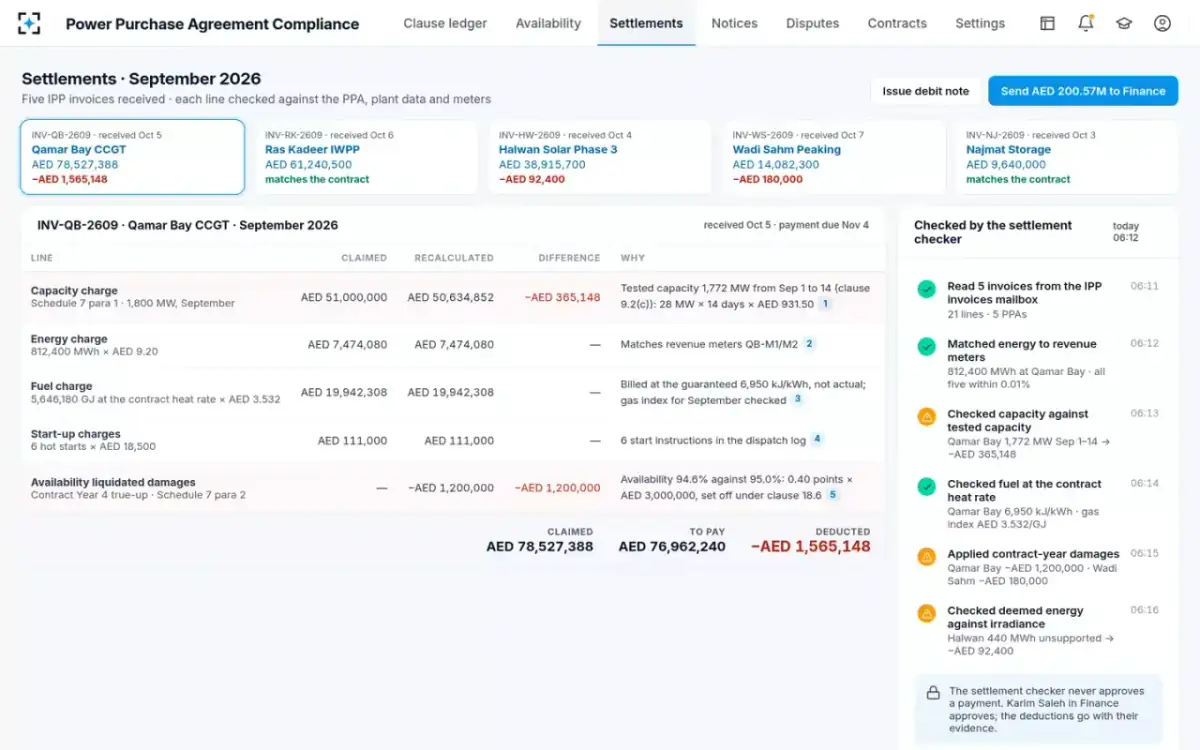
Task: Click the To Pay total AED 76,962,240
Action: [672, 547]
